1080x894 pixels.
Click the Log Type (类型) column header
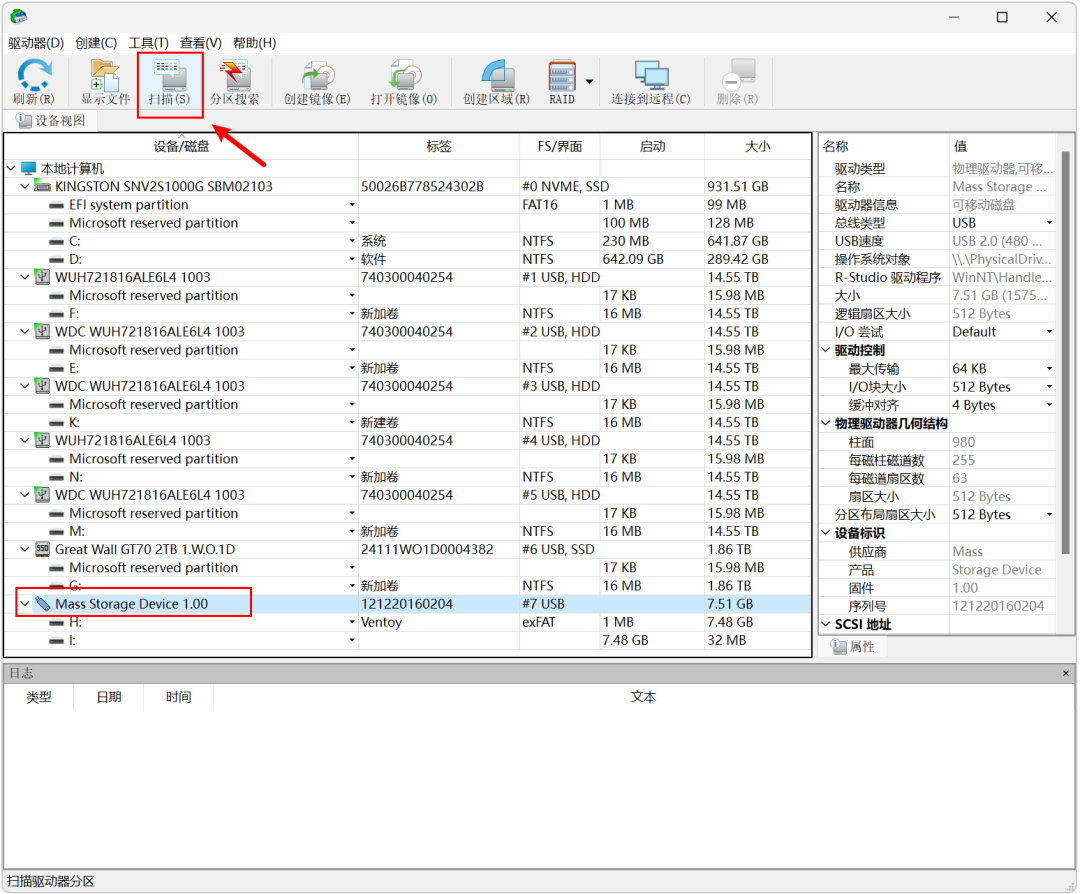39,697
